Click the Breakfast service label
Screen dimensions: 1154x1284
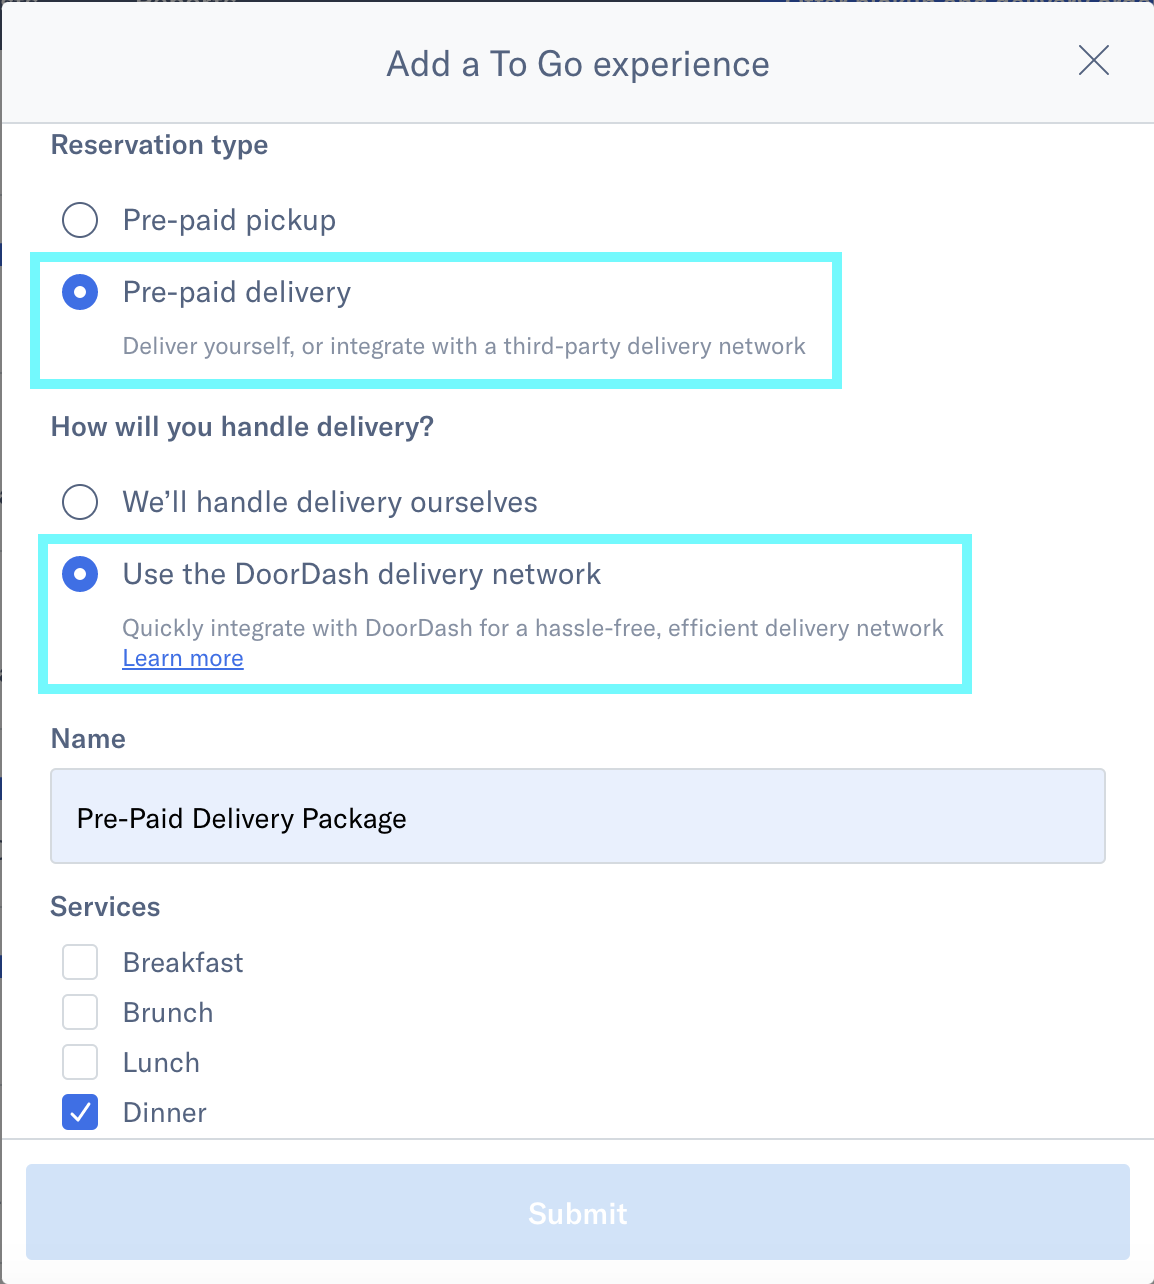[x=183, y=962]
